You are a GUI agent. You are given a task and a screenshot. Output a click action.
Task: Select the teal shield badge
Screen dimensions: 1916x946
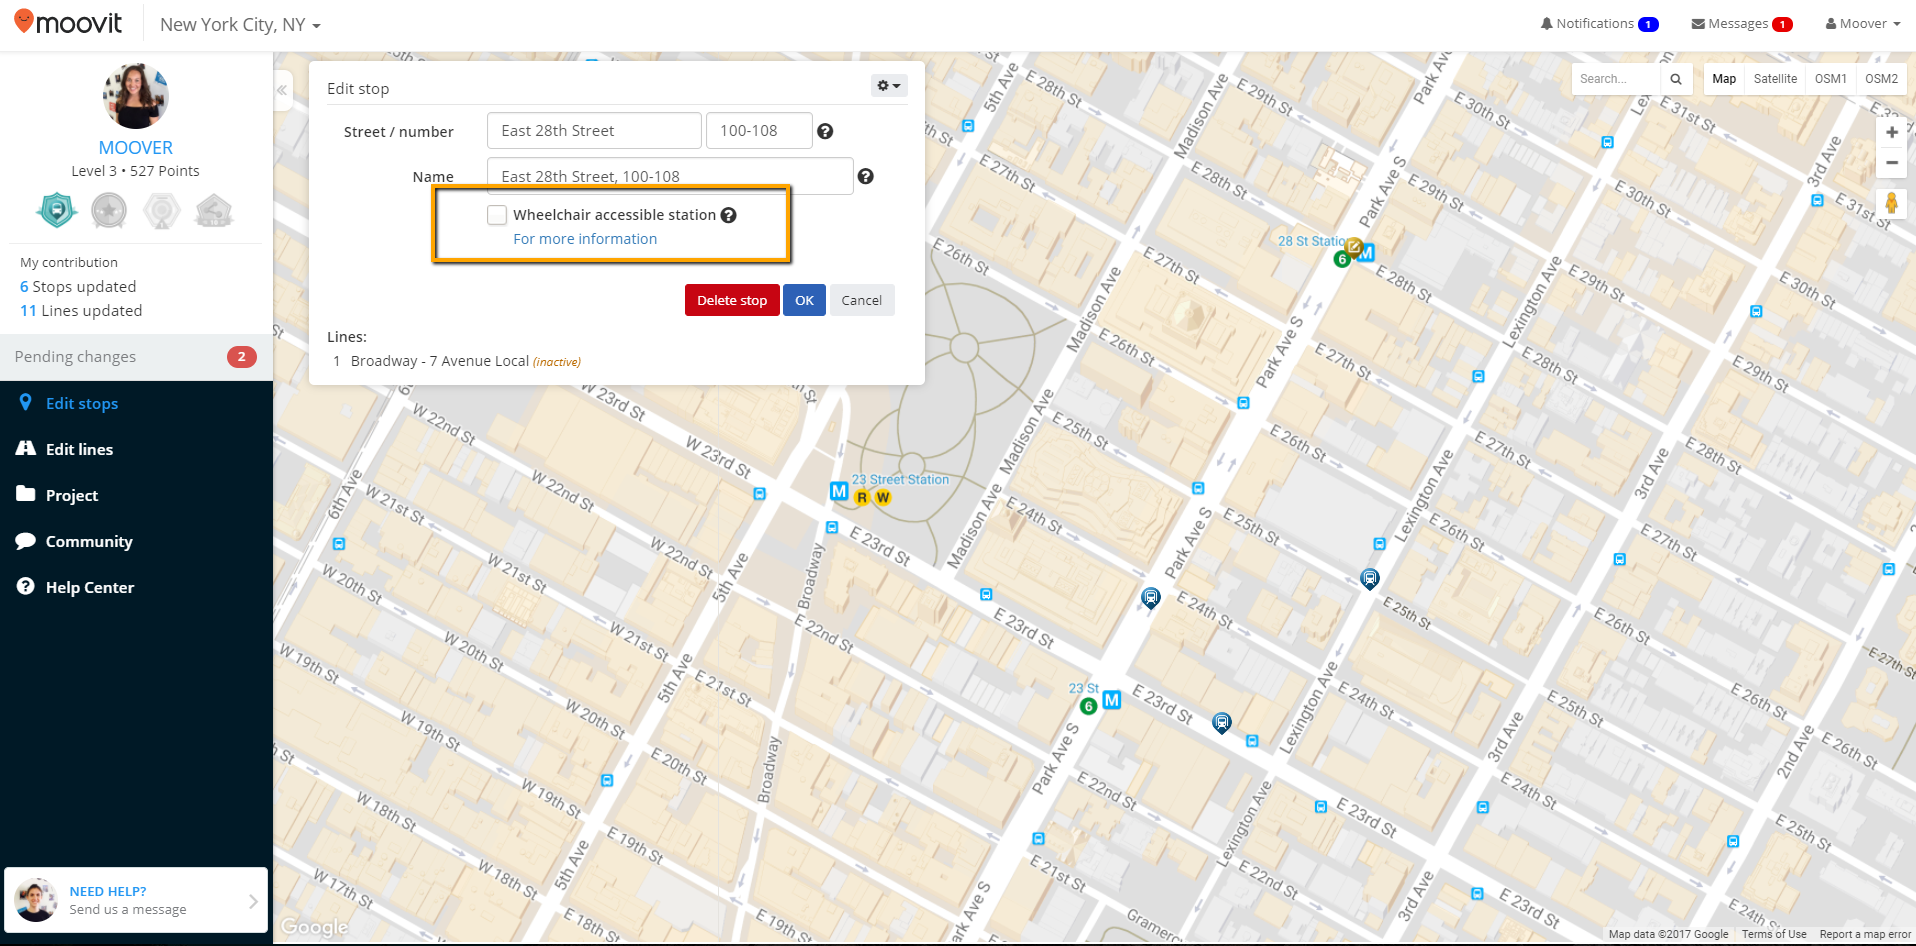(x=57, y=210)
